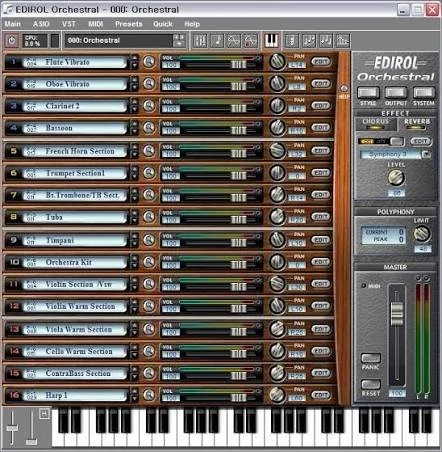Click the pan knob on Flute Vibrato row
This screenshot has height=452, width=442.
tap(277, 62)
